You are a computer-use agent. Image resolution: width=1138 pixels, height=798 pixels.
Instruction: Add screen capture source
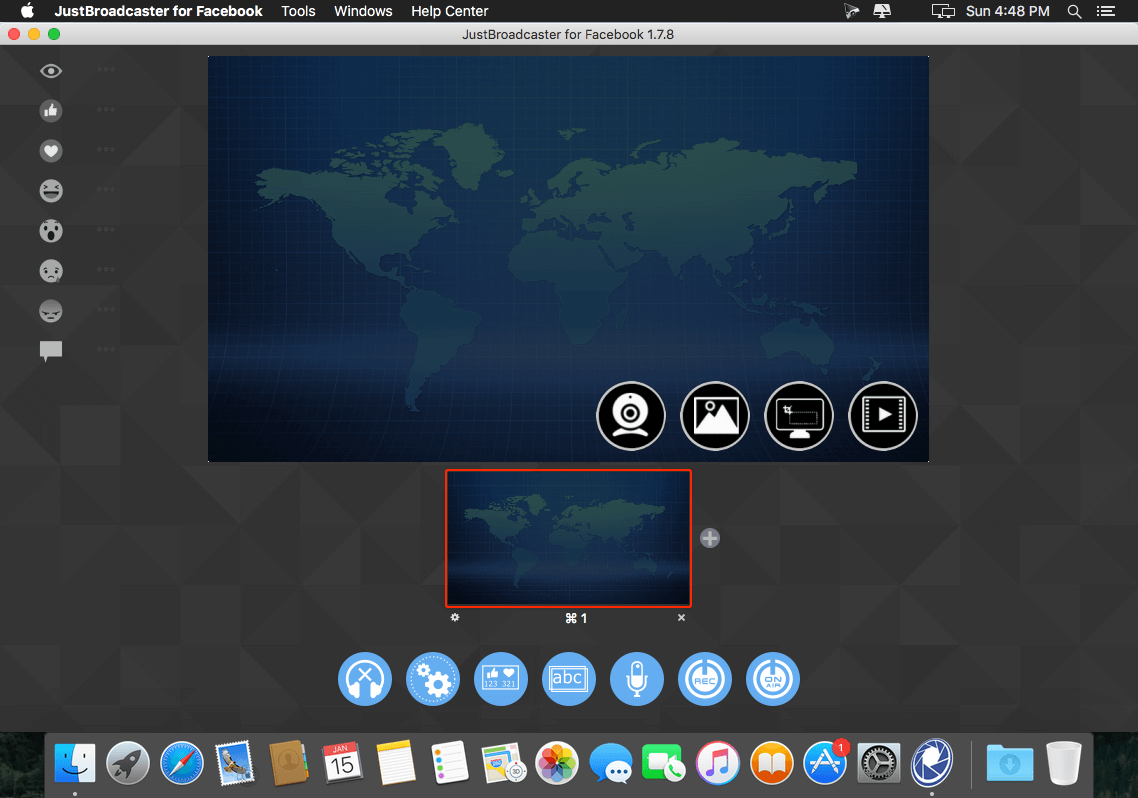coord(799,416)
